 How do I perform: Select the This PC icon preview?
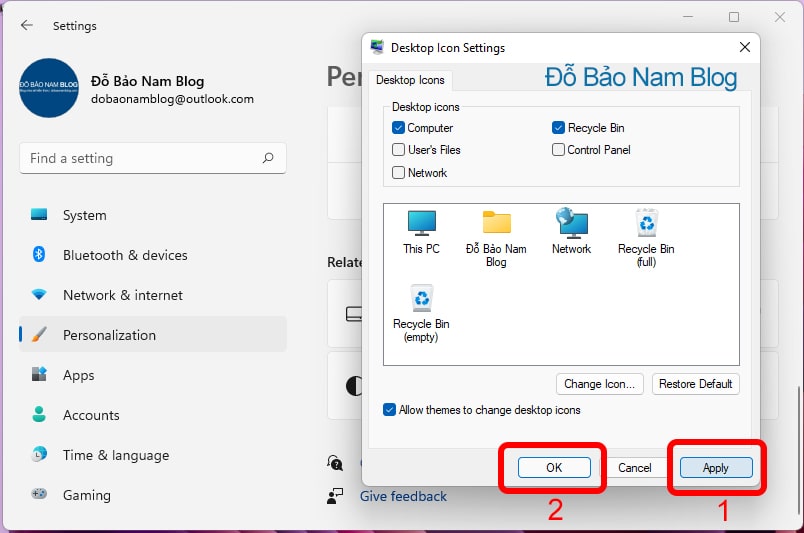(421, 224)
